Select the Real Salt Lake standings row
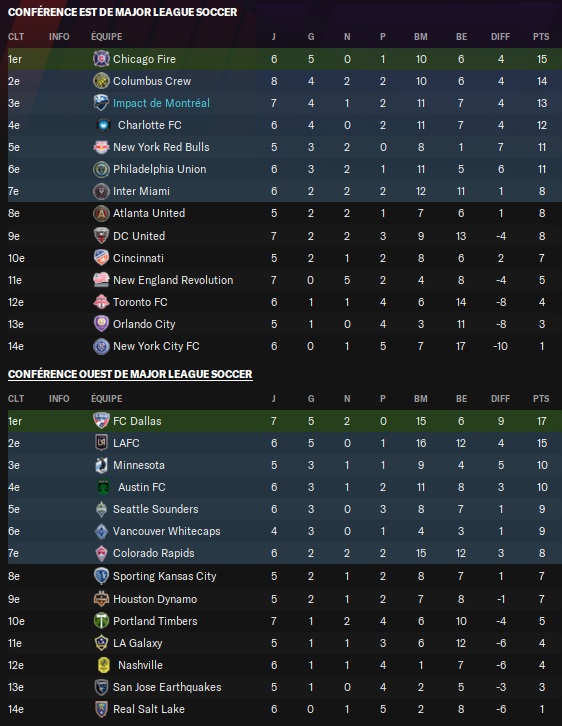The height and width of the screenshot is (726, 562). click(x=281, y=709)
